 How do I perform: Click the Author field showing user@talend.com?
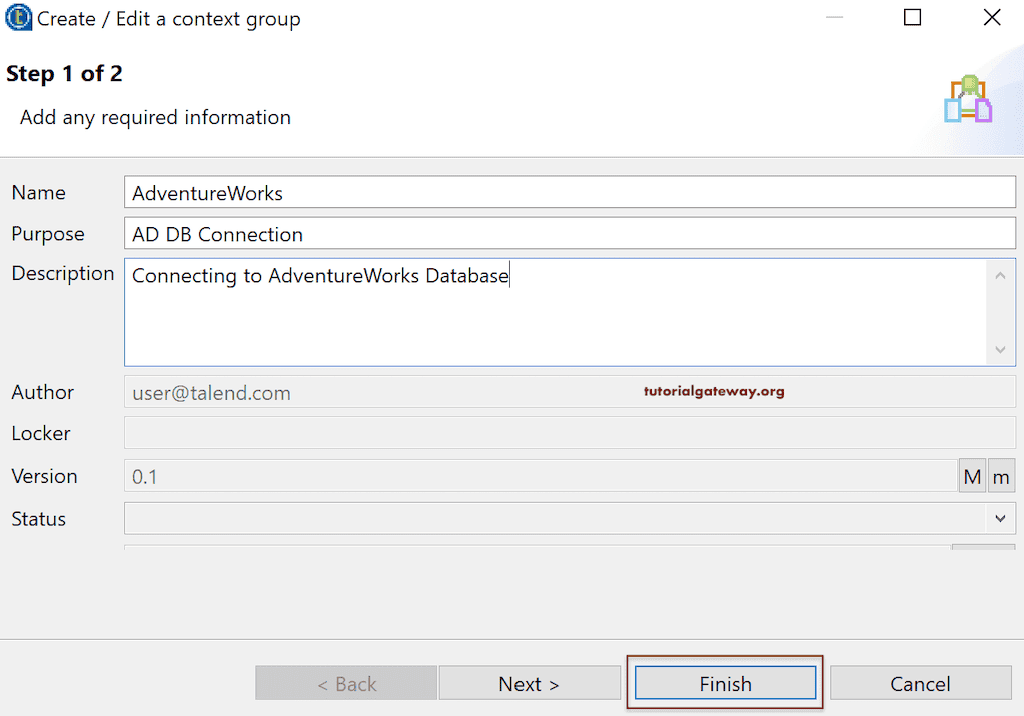pyautogui.click(x=570, y=392)
